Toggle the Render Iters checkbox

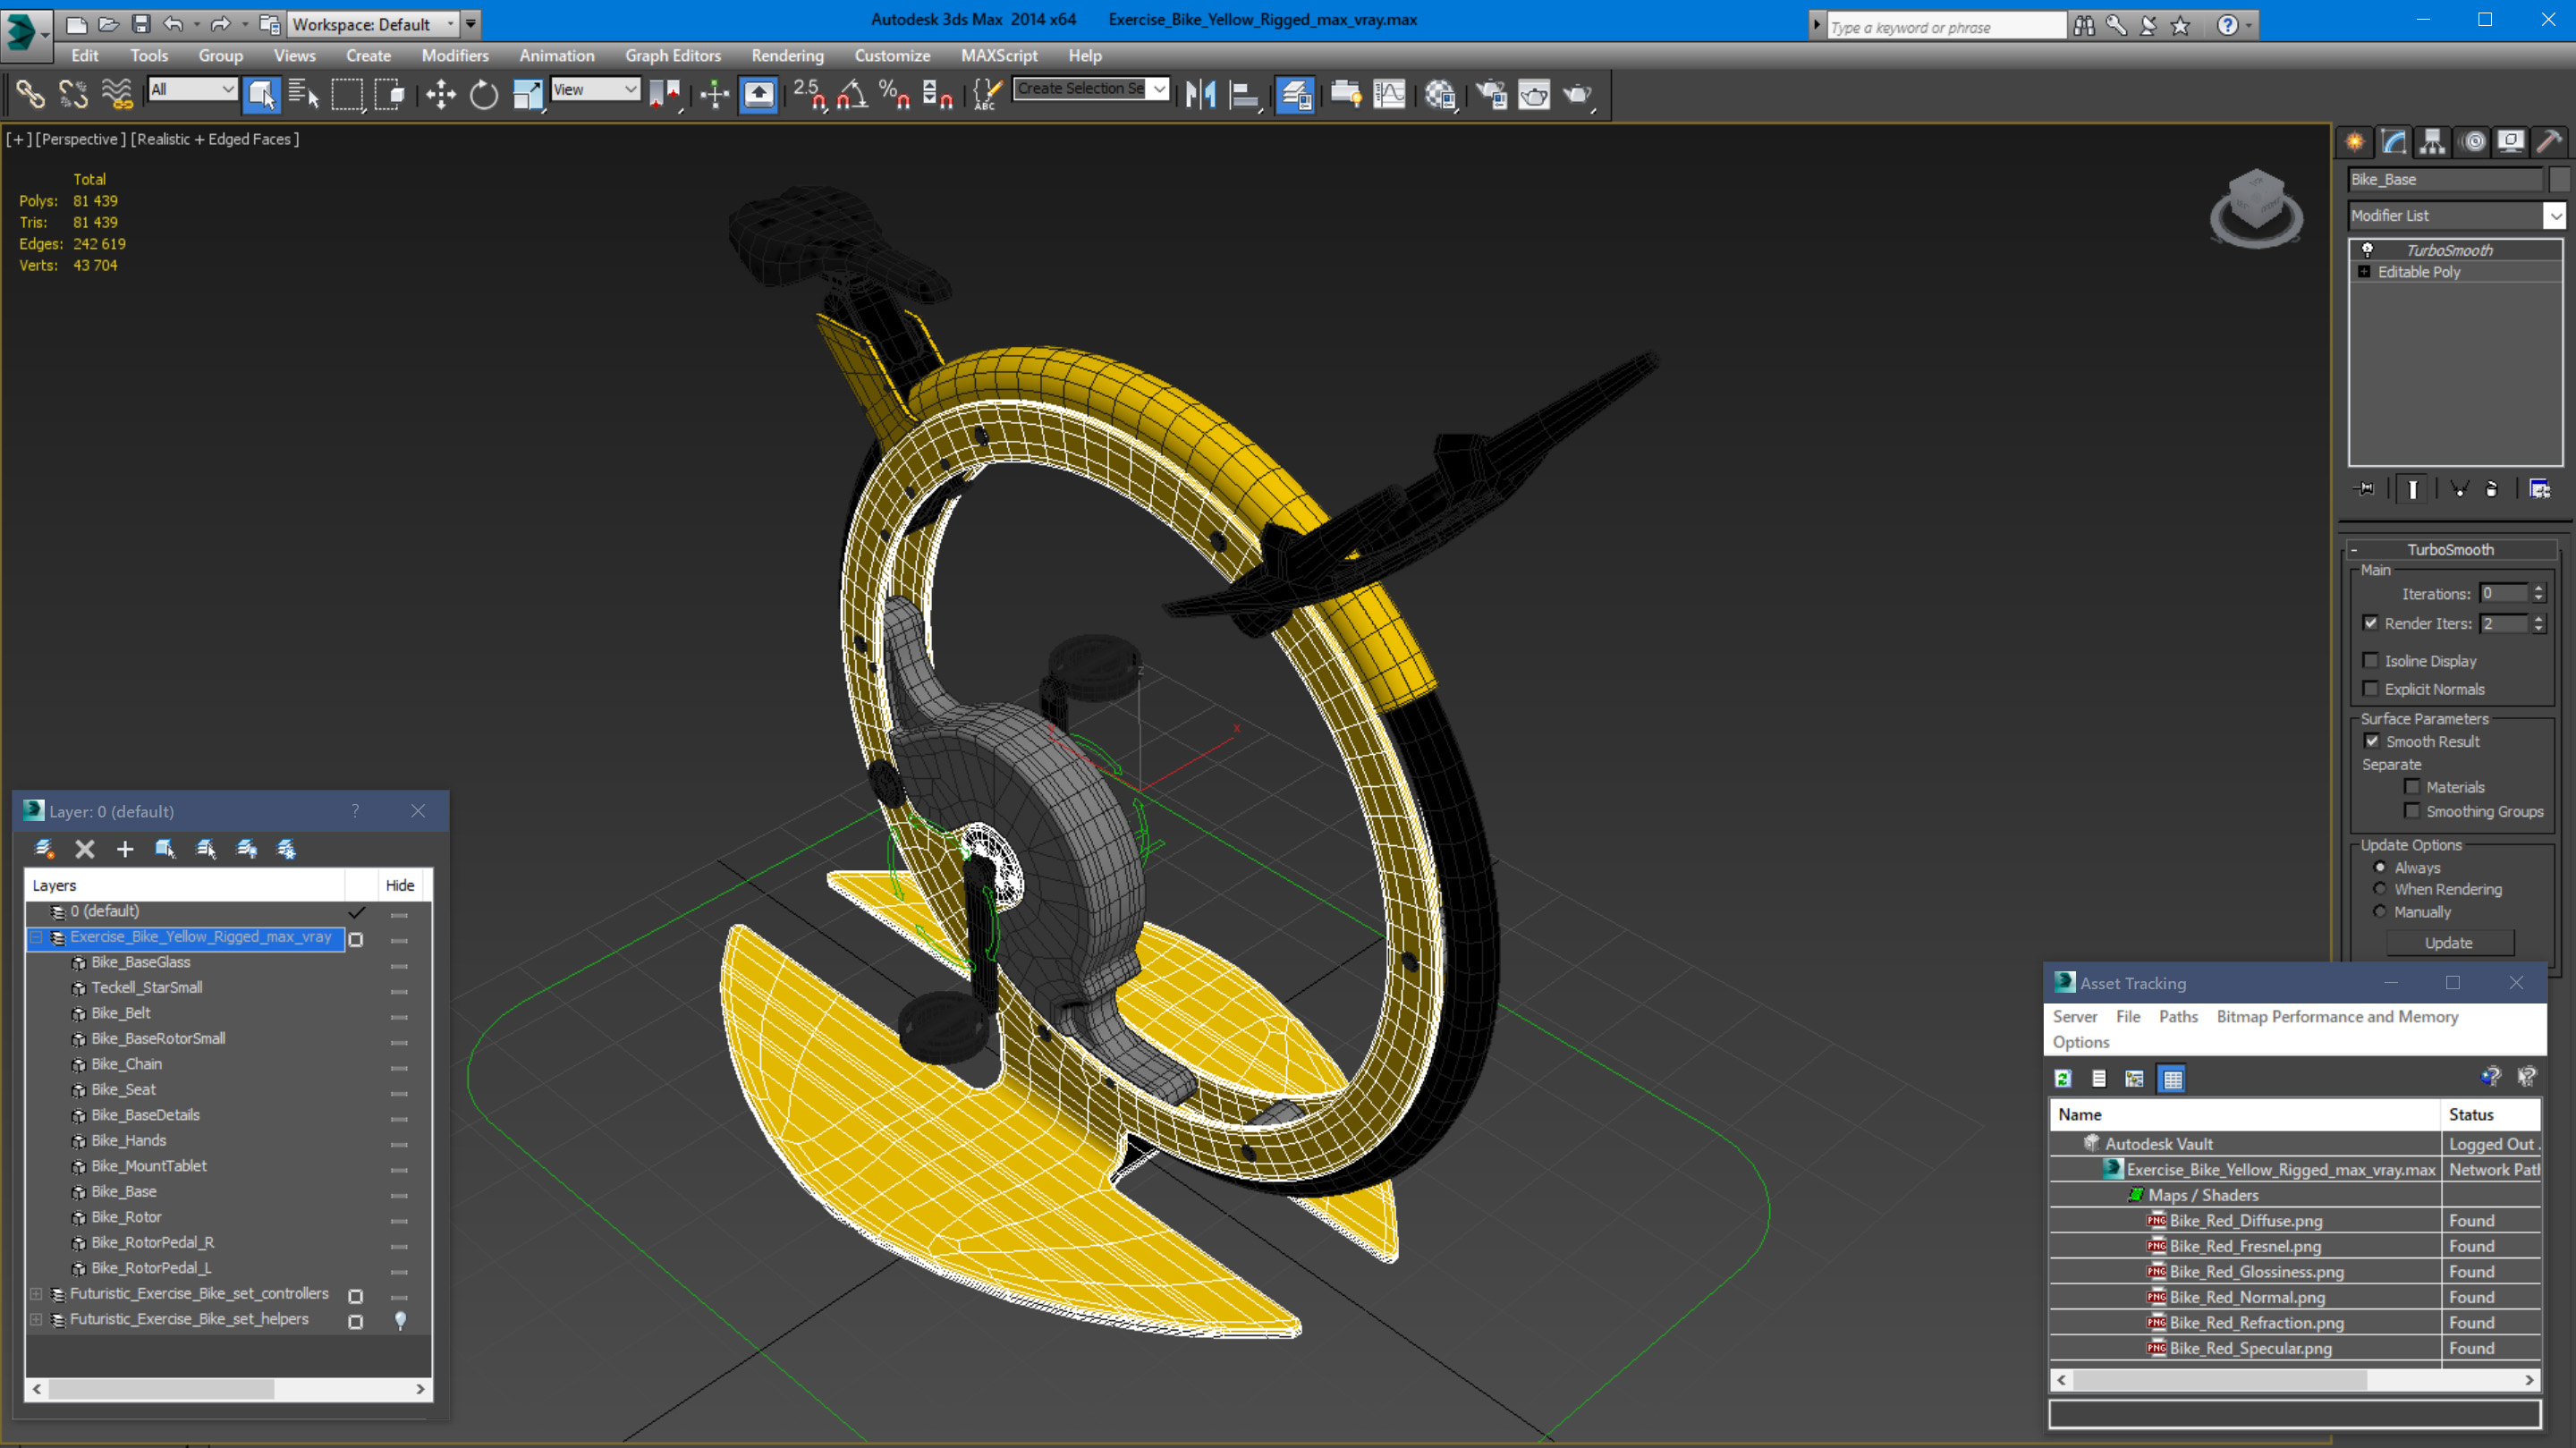tap(2370, 623)
